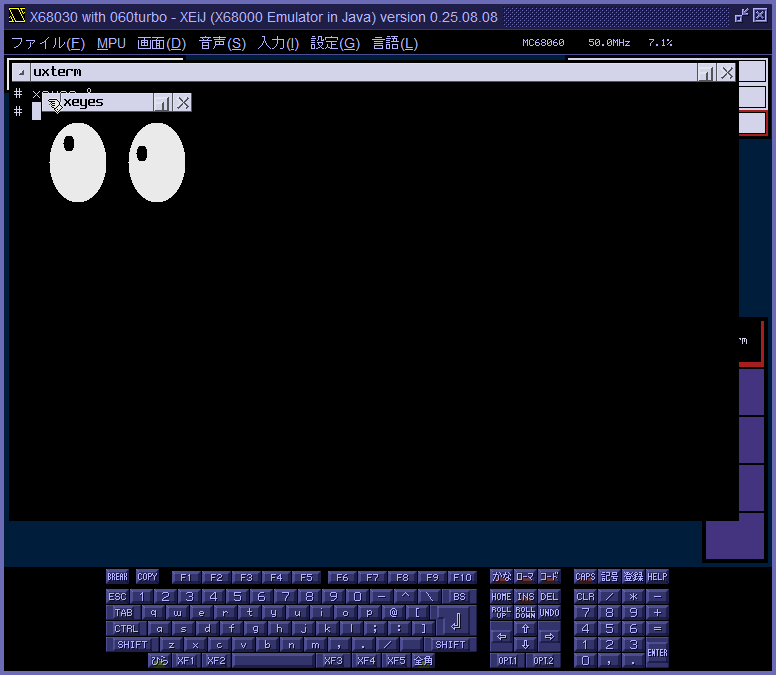Click the numpad 0 key
The image size is (776, 675).
coord(585,660)
